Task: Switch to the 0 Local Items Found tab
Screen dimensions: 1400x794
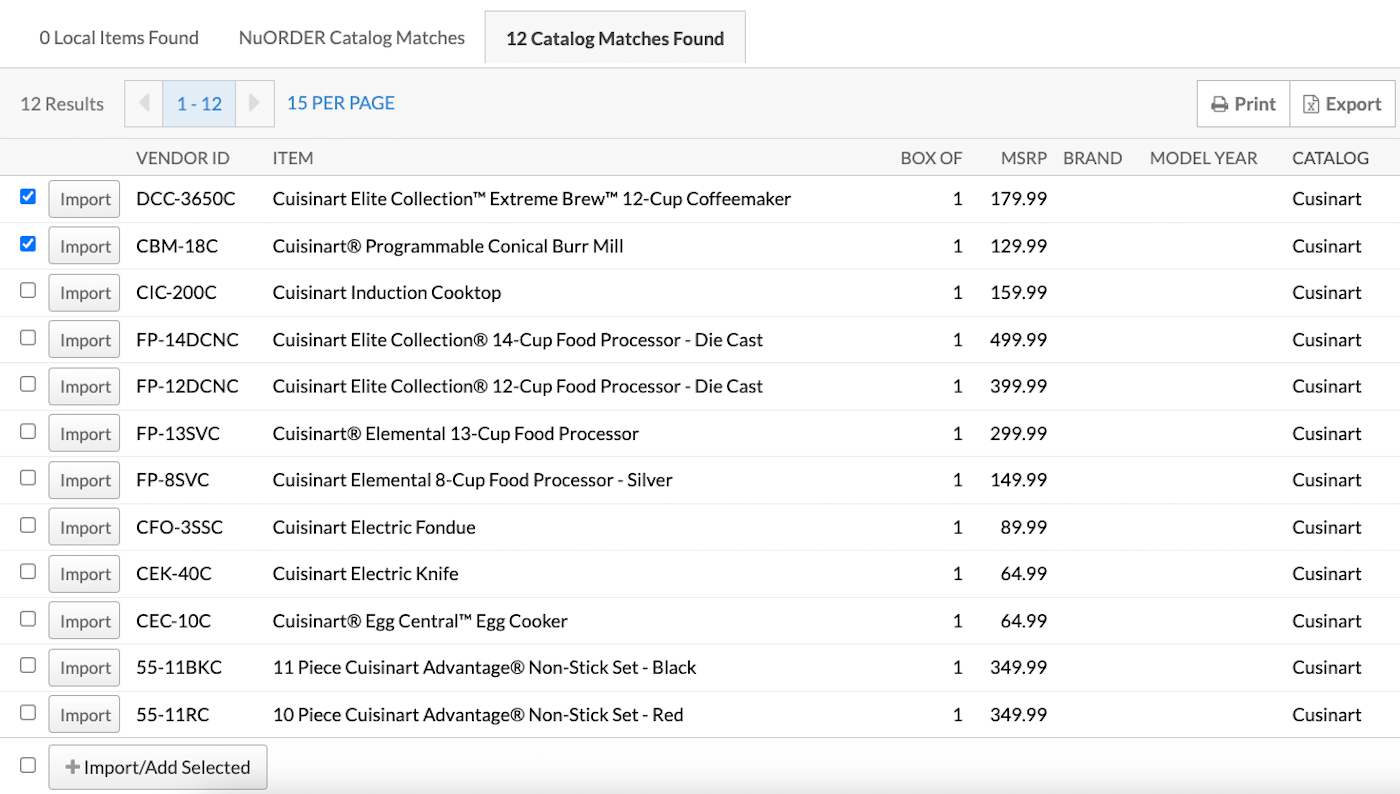Action: pos(118,37)
